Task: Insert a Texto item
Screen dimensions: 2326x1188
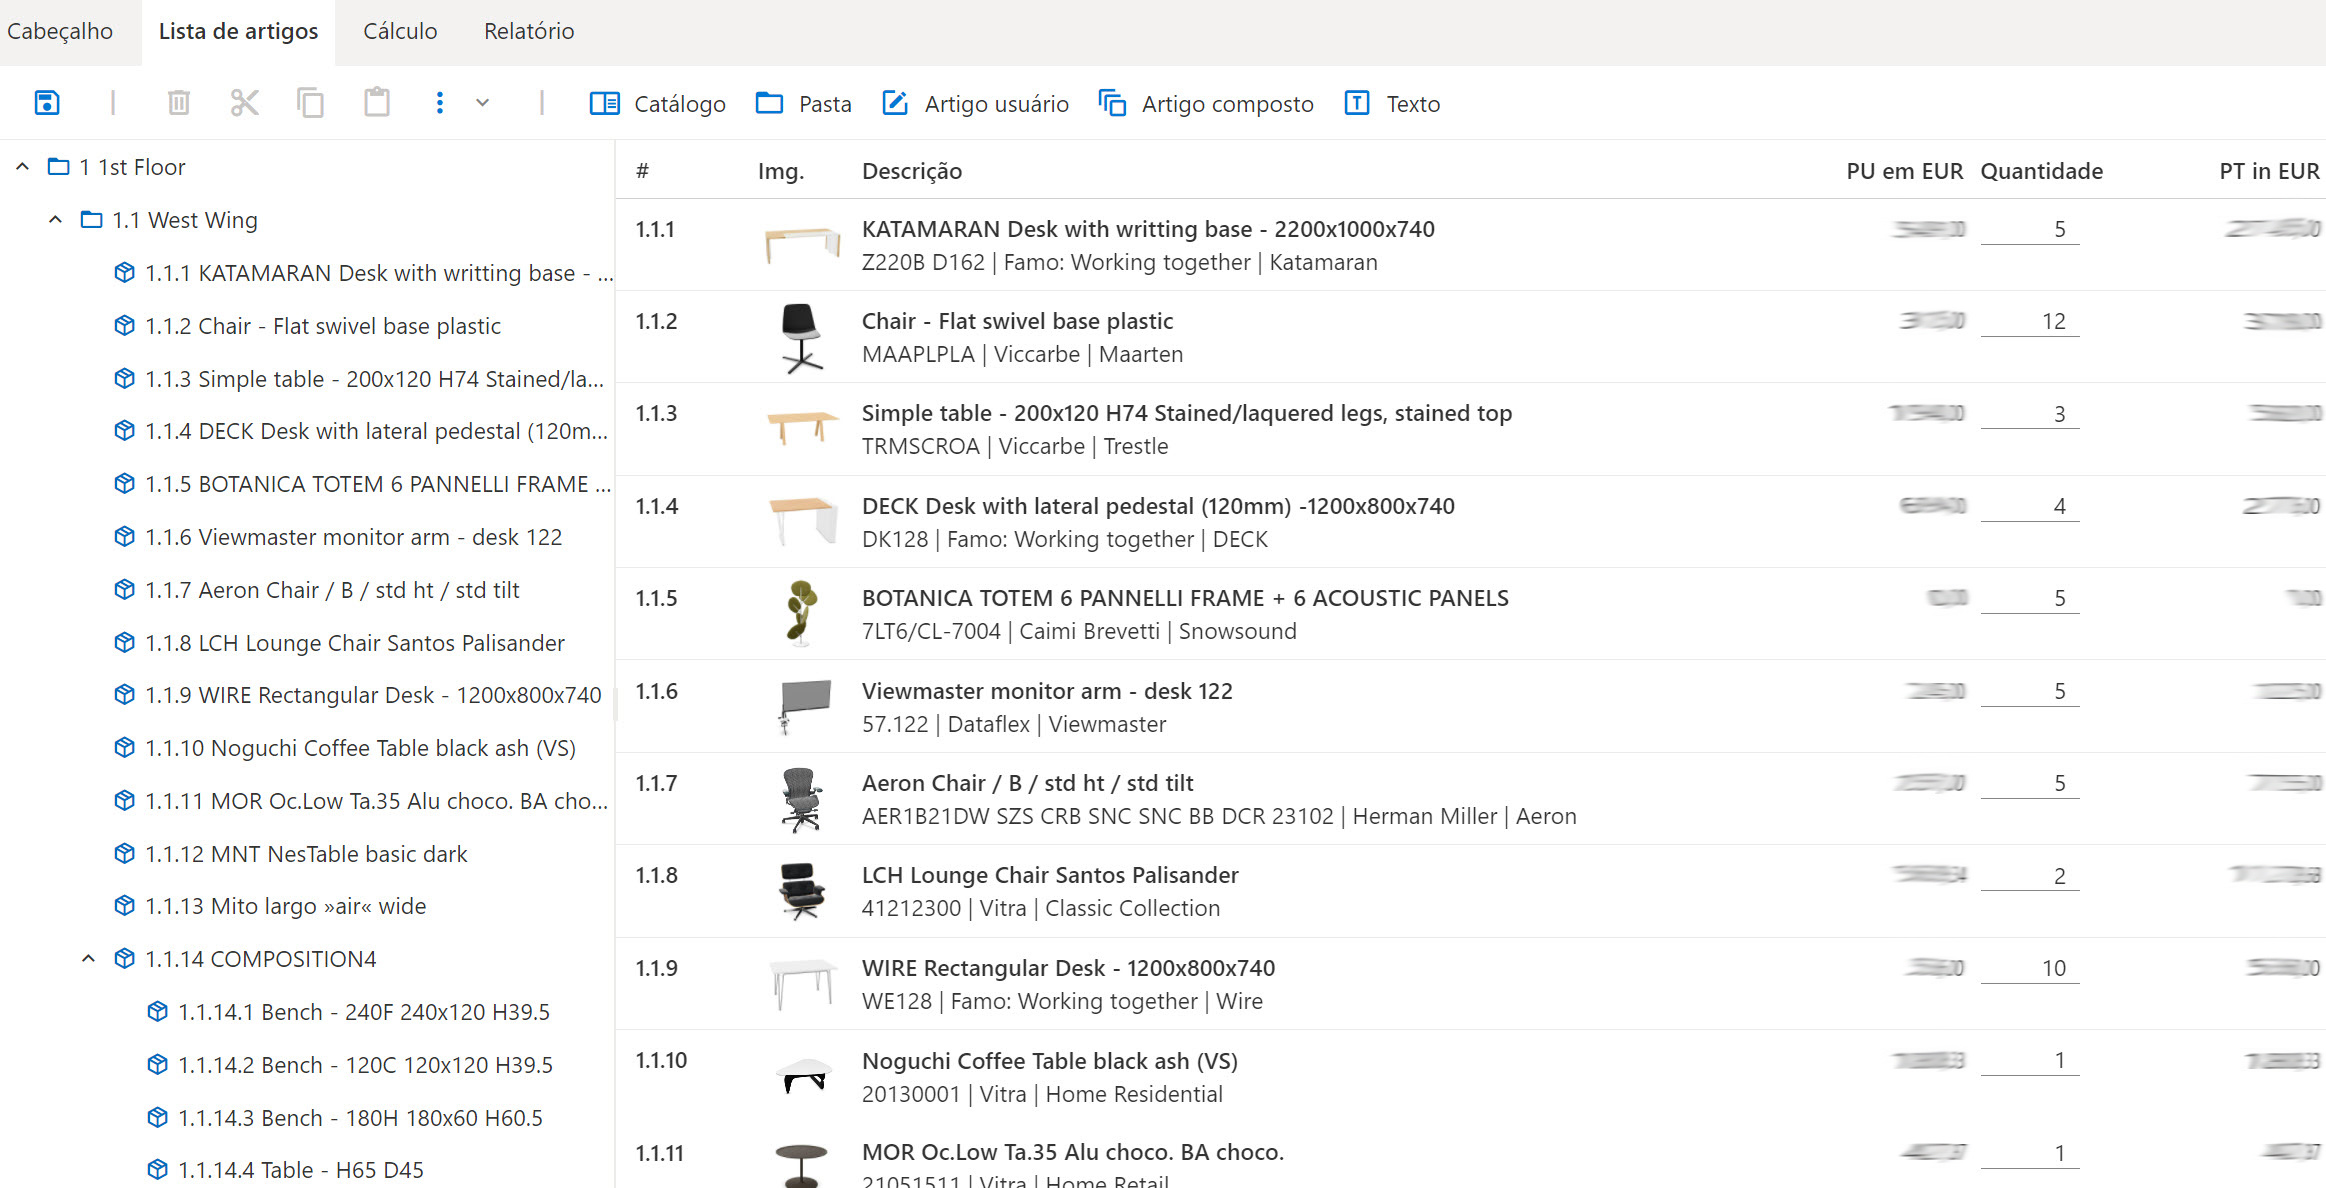Action: [1392, 104]
